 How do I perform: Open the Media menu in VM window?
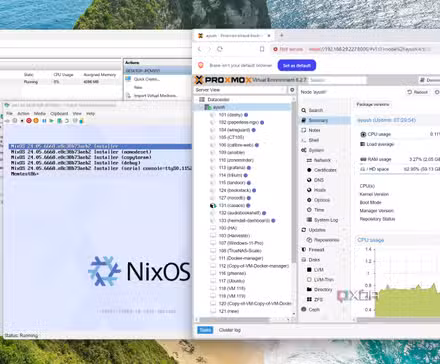pyautogui.click(x=40, y=114)
